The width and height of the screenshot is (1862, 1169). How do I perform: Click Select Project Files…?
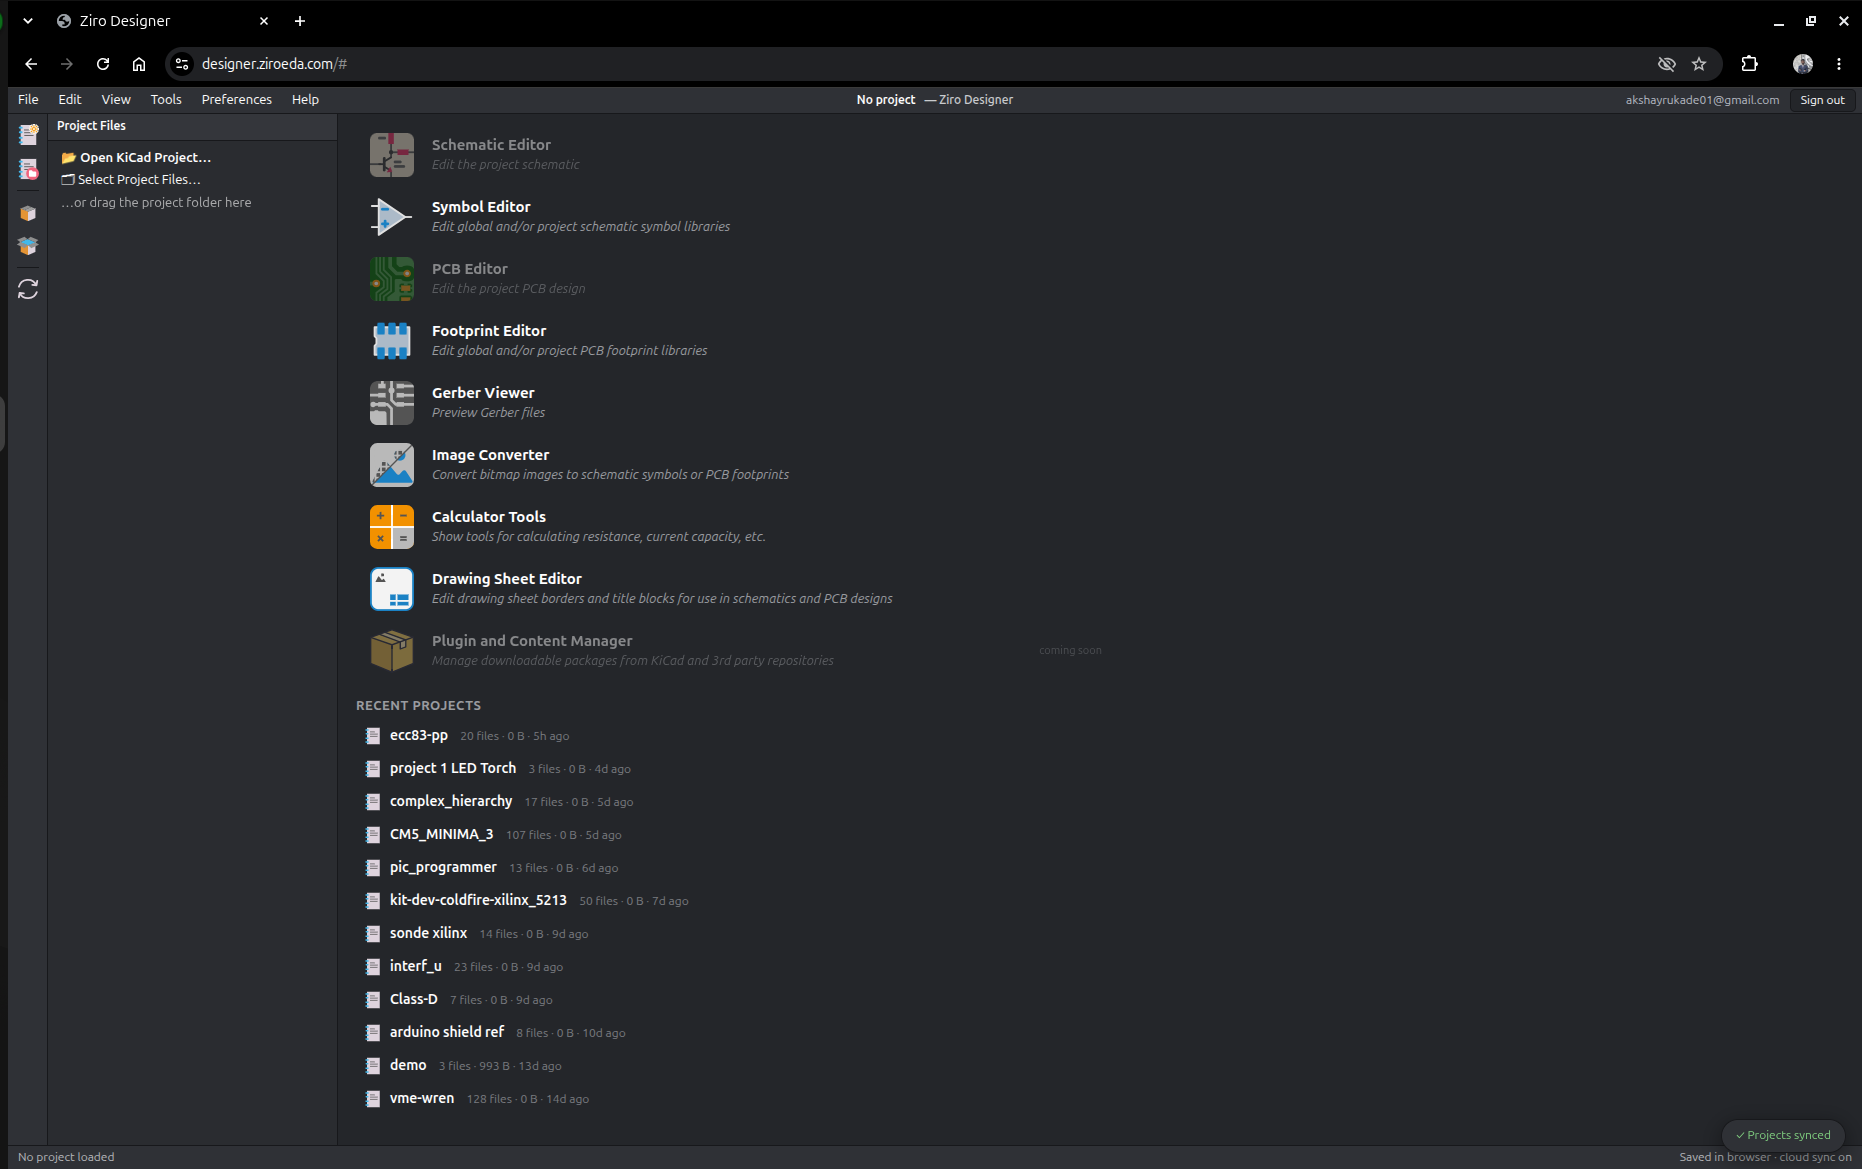click(x=131, y=179)
